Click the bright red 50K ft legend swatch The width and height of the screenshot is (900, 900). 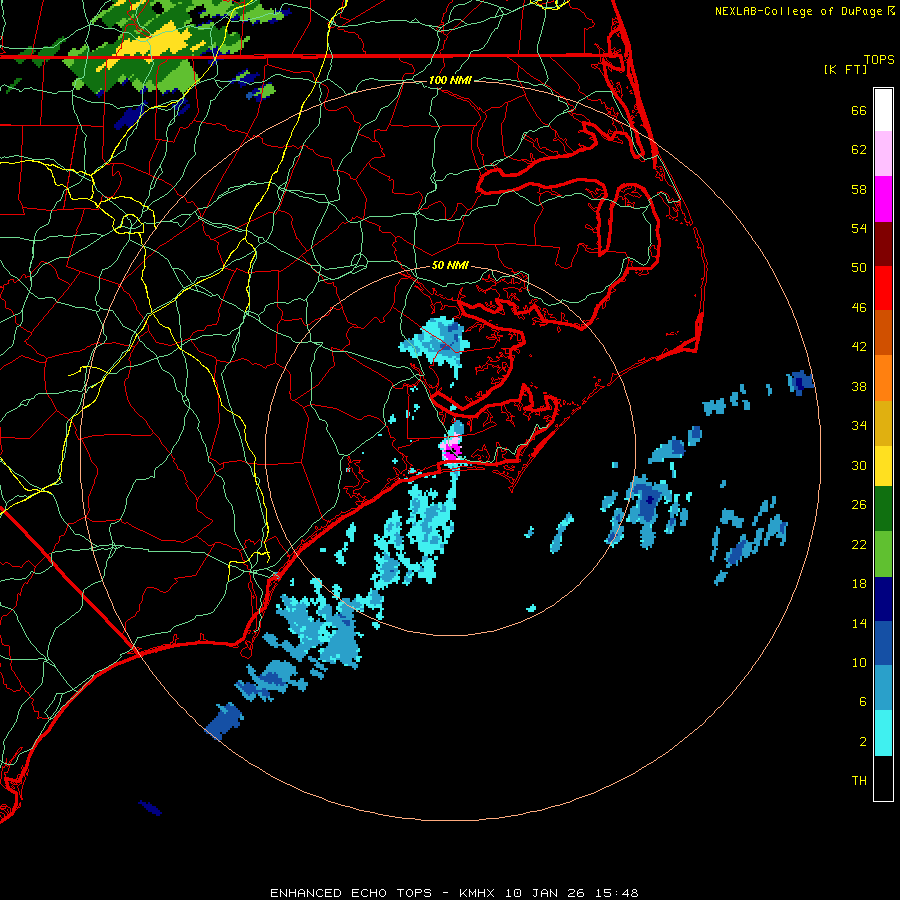pos(883,288)
